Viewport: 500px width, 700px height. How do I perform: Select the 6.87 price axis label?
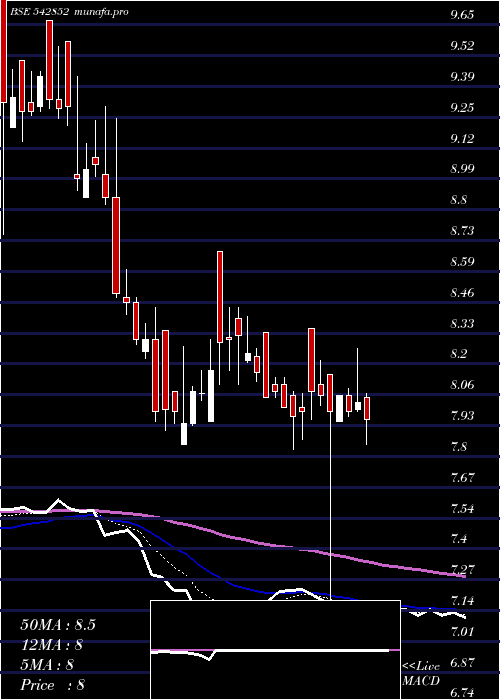pos(462,662)
